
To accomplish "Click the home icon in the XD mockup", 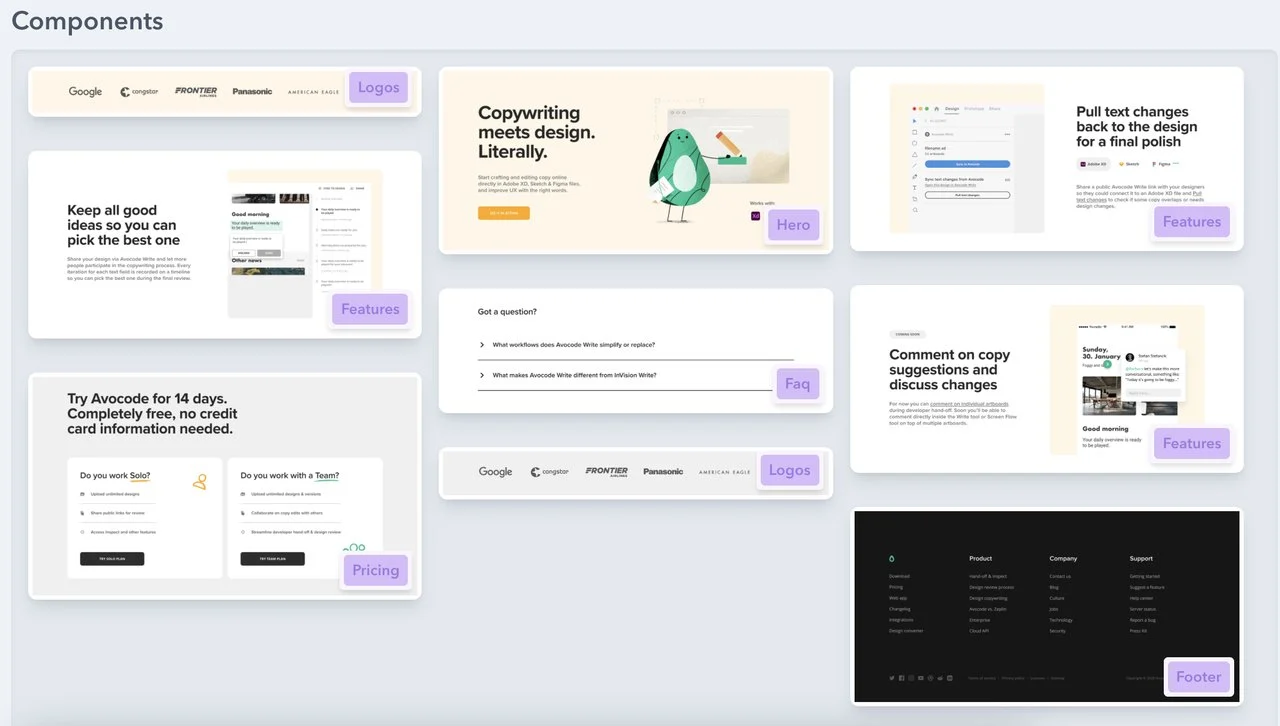I will 936,108.
